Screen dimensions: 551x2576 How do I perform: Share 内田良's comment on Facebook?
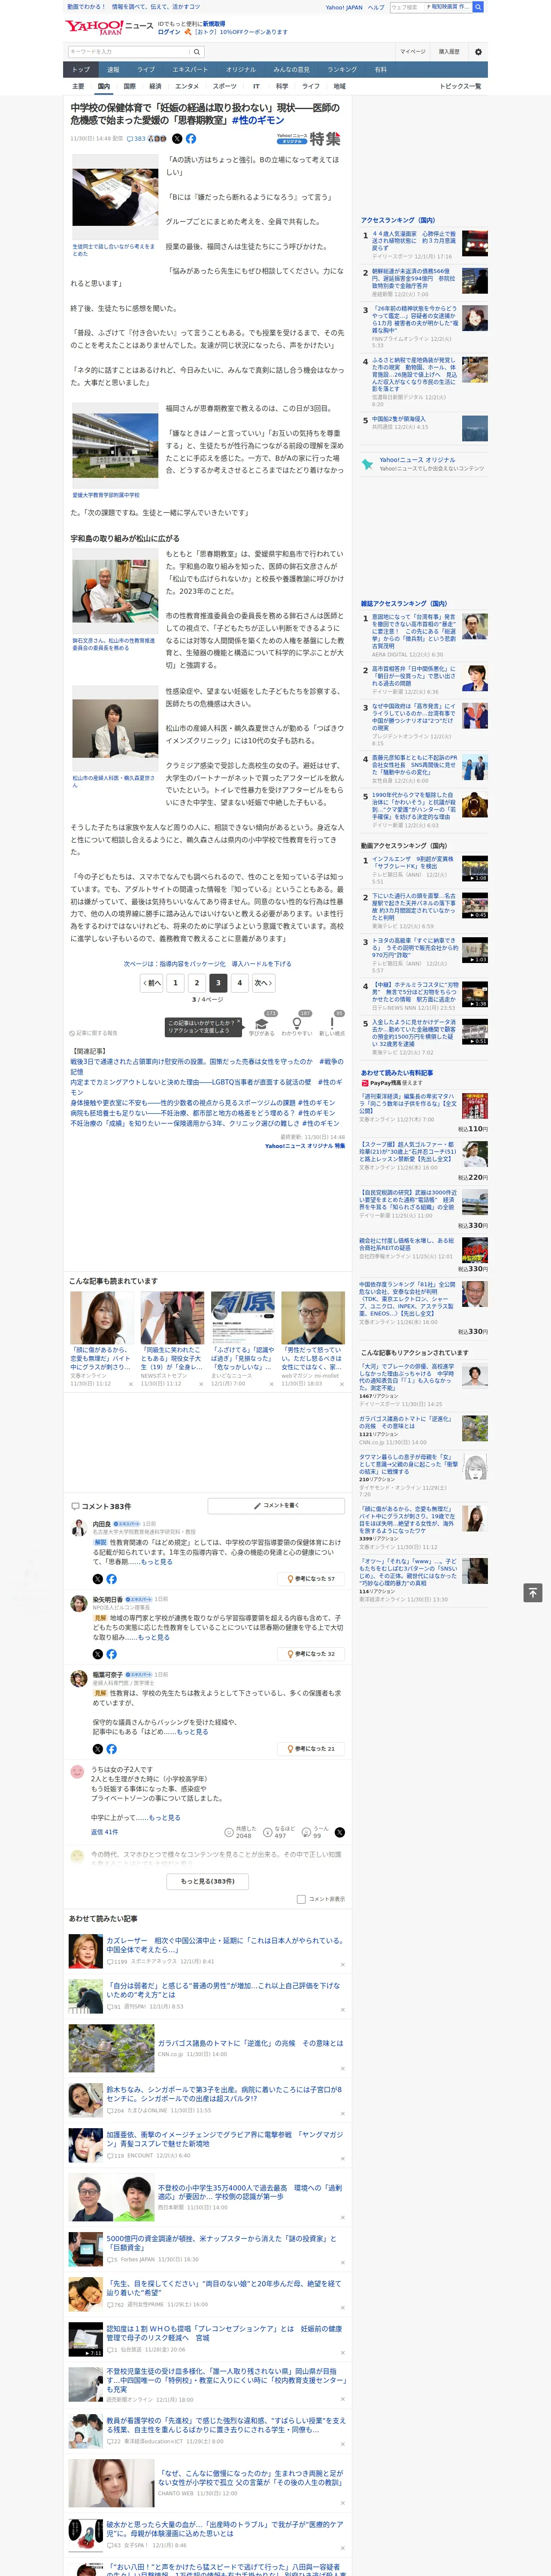point(111,1579)
